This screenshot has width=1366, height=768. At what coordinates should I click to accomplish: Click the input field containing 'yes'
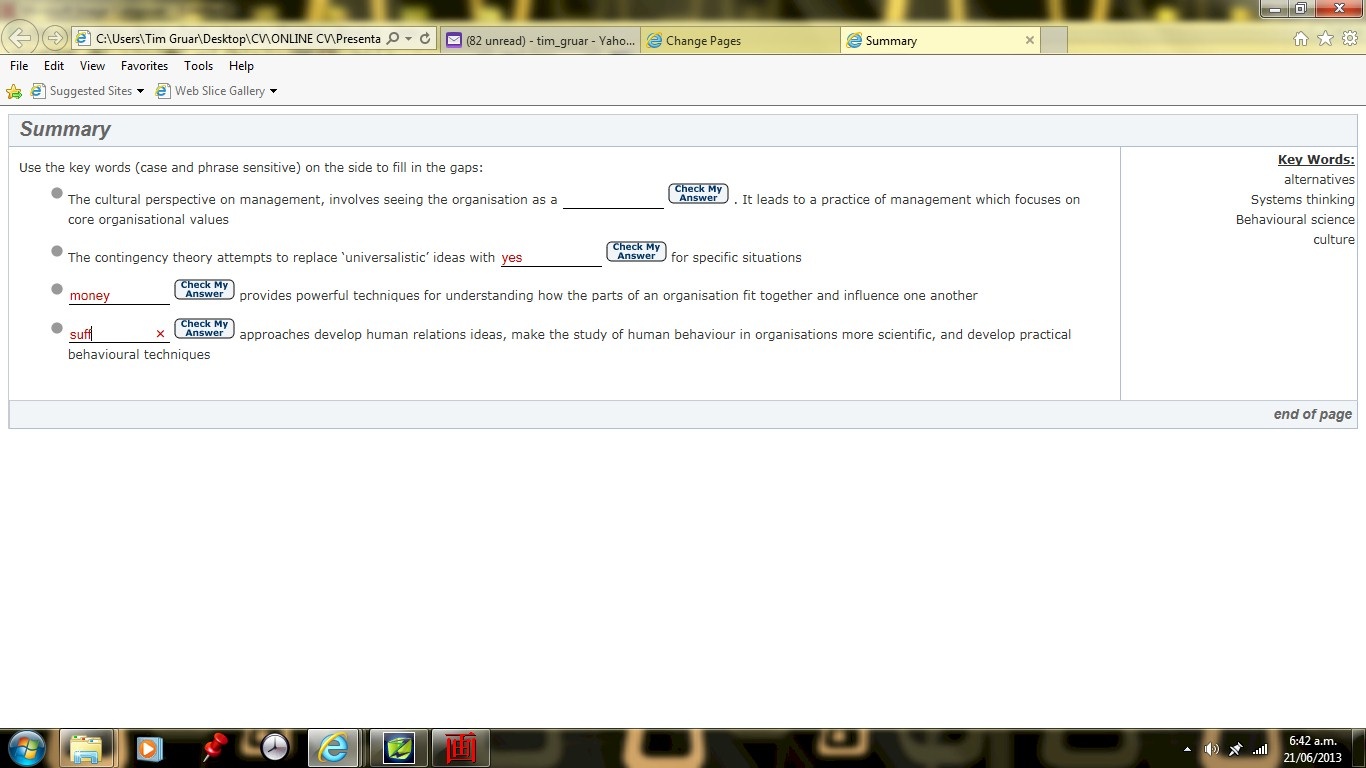point(550,257)
